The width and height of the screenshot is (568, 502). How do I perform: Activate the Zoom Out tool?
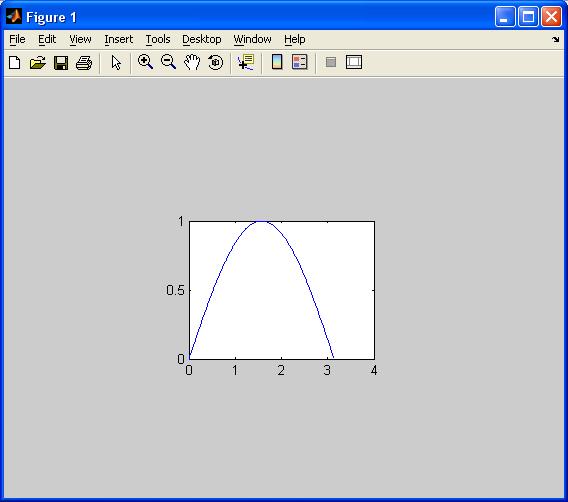[168, 62]
